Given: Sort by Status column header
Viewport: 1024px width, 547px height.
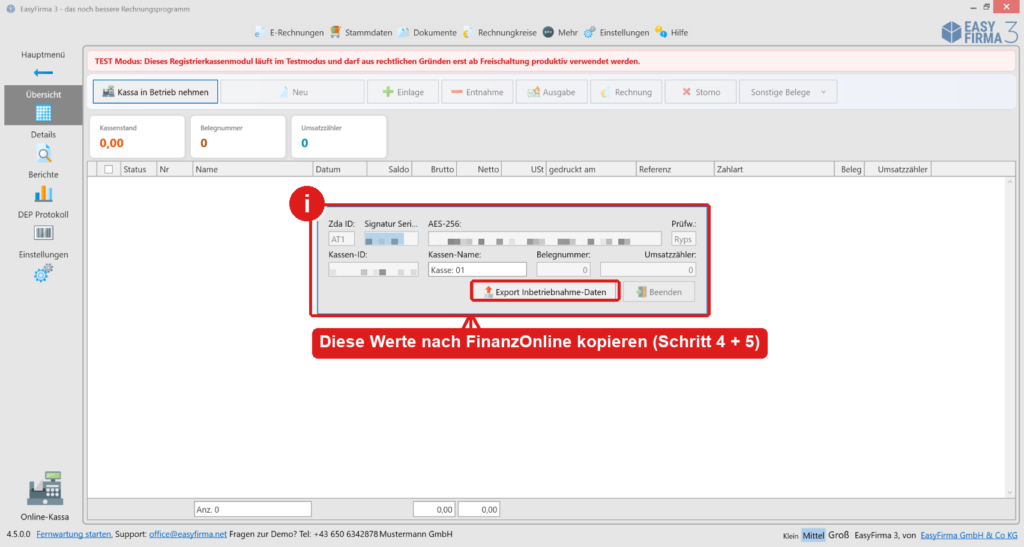Looking at the screenshot, I should [138, 169].
